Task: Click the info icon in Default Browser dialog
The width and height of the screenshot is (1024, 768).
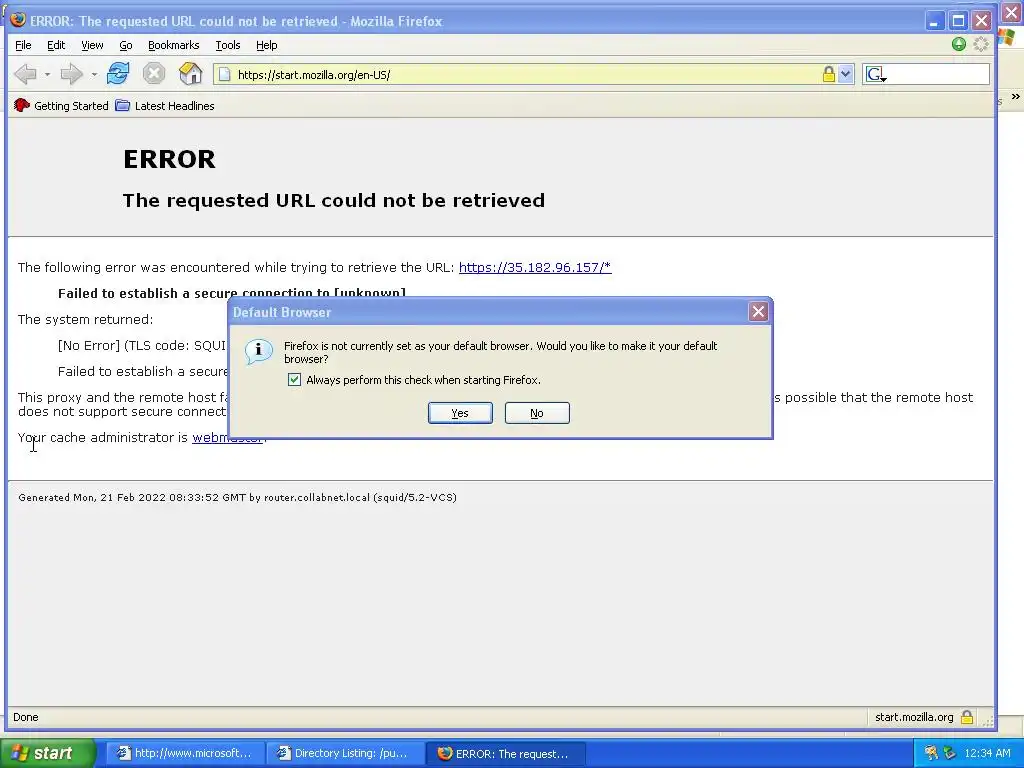Action: pos(258,351)
